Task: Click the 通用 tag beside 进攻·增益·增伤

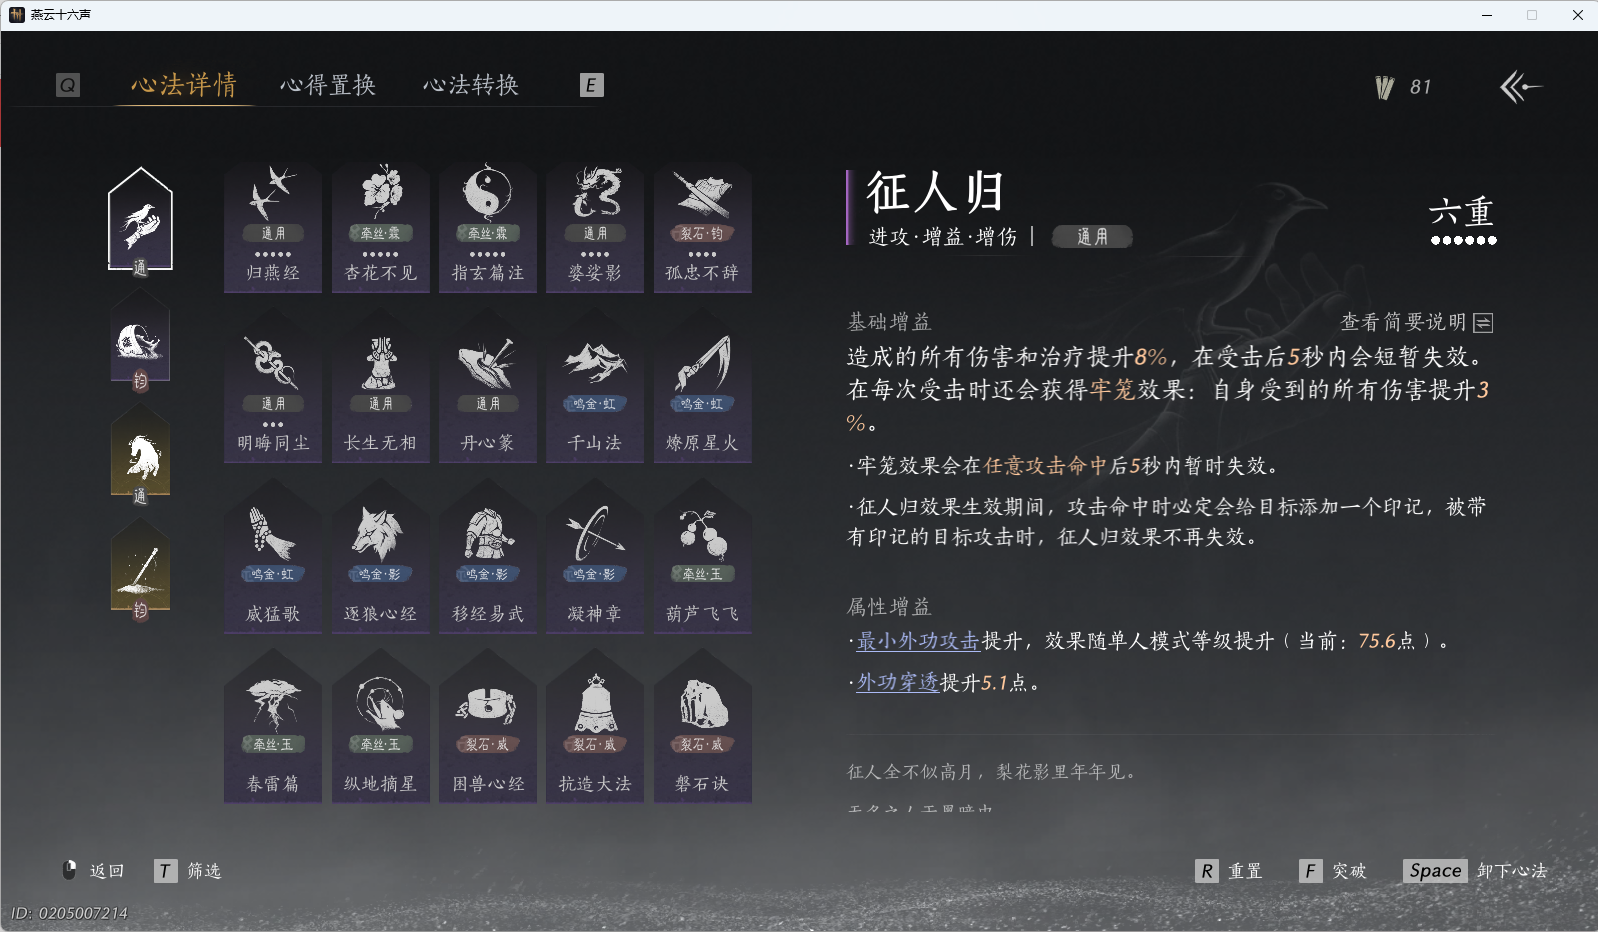Action: pyautogui.click(x=1092, y=237)
